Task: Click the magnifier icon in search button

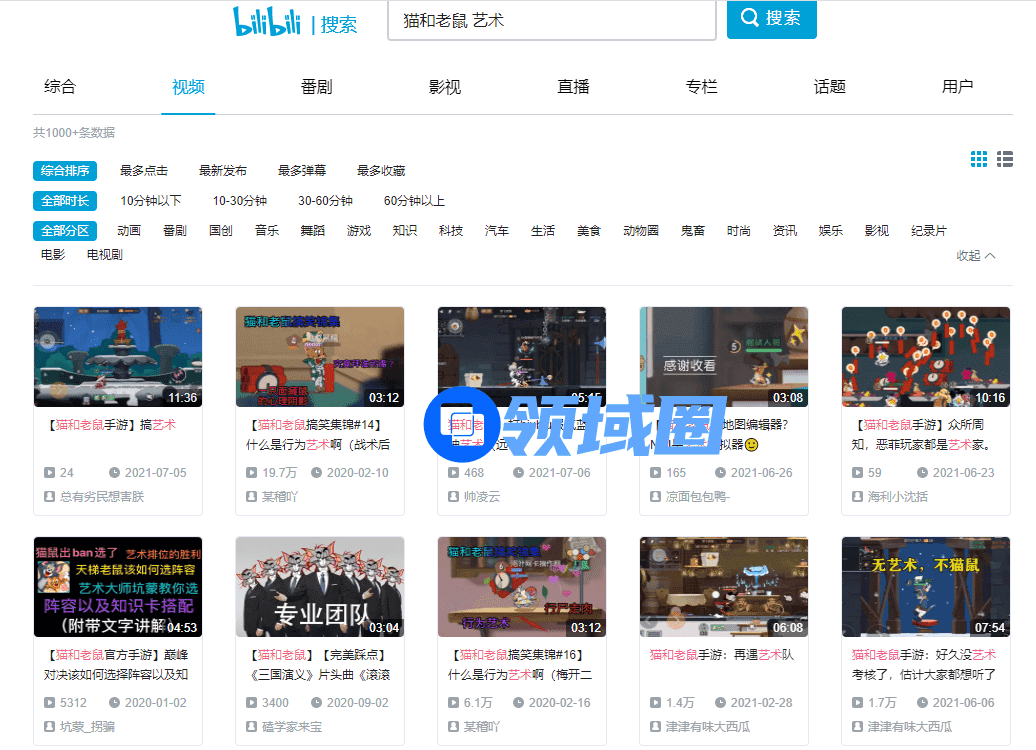Action: tap(750, 18)
